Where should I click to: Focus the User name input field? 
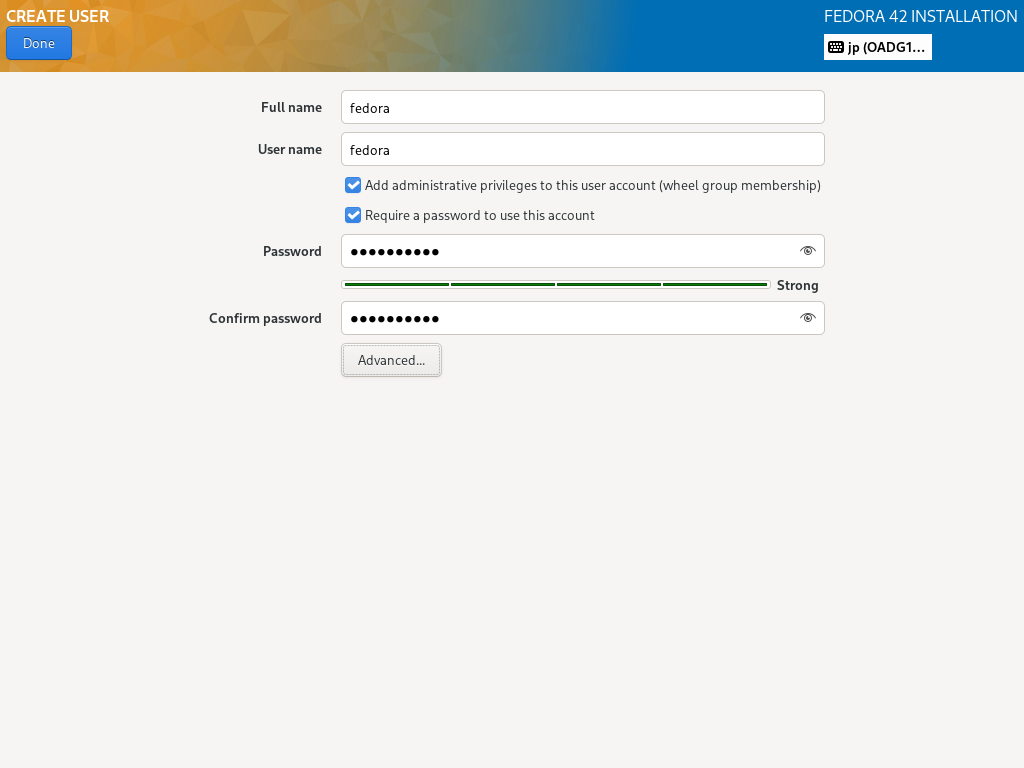tap(583, 150)
